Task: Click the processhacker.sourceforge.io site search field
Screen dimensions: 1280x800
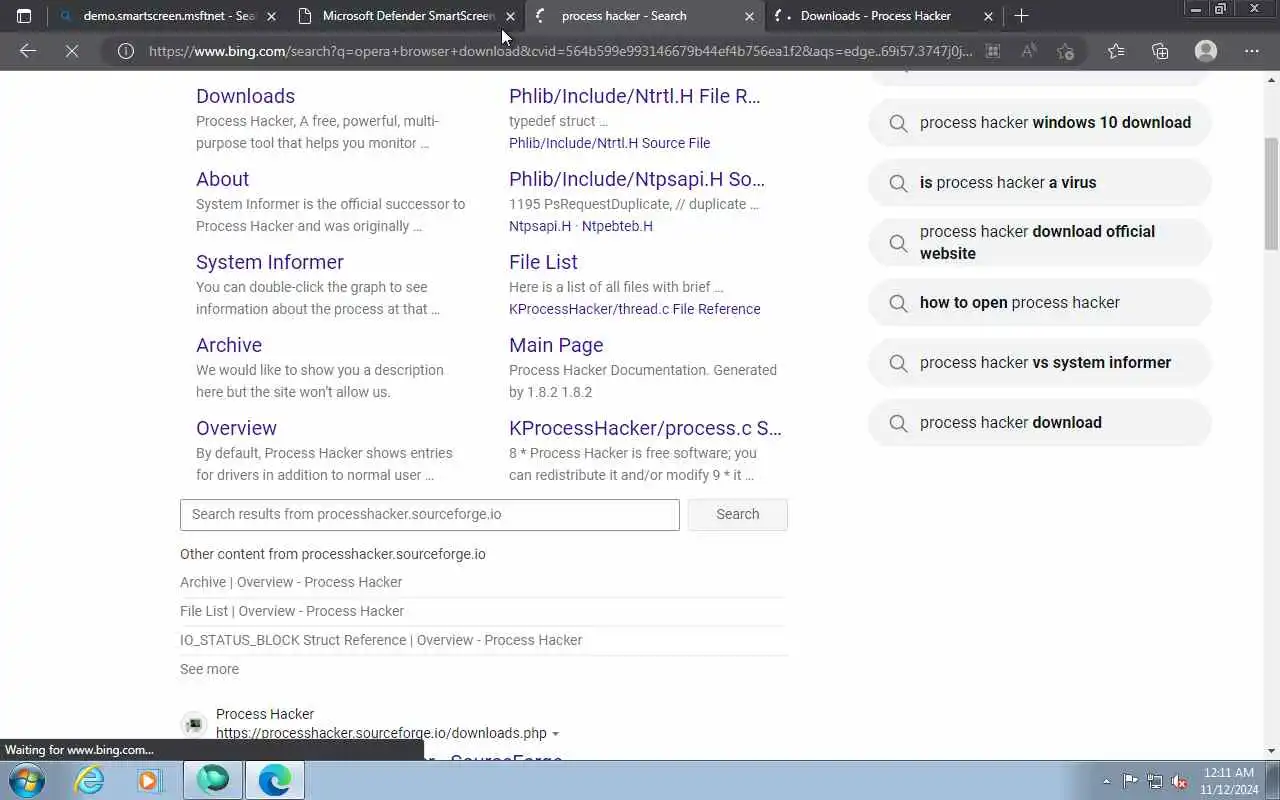Action: pyautogui.click(x=430, y=514)
